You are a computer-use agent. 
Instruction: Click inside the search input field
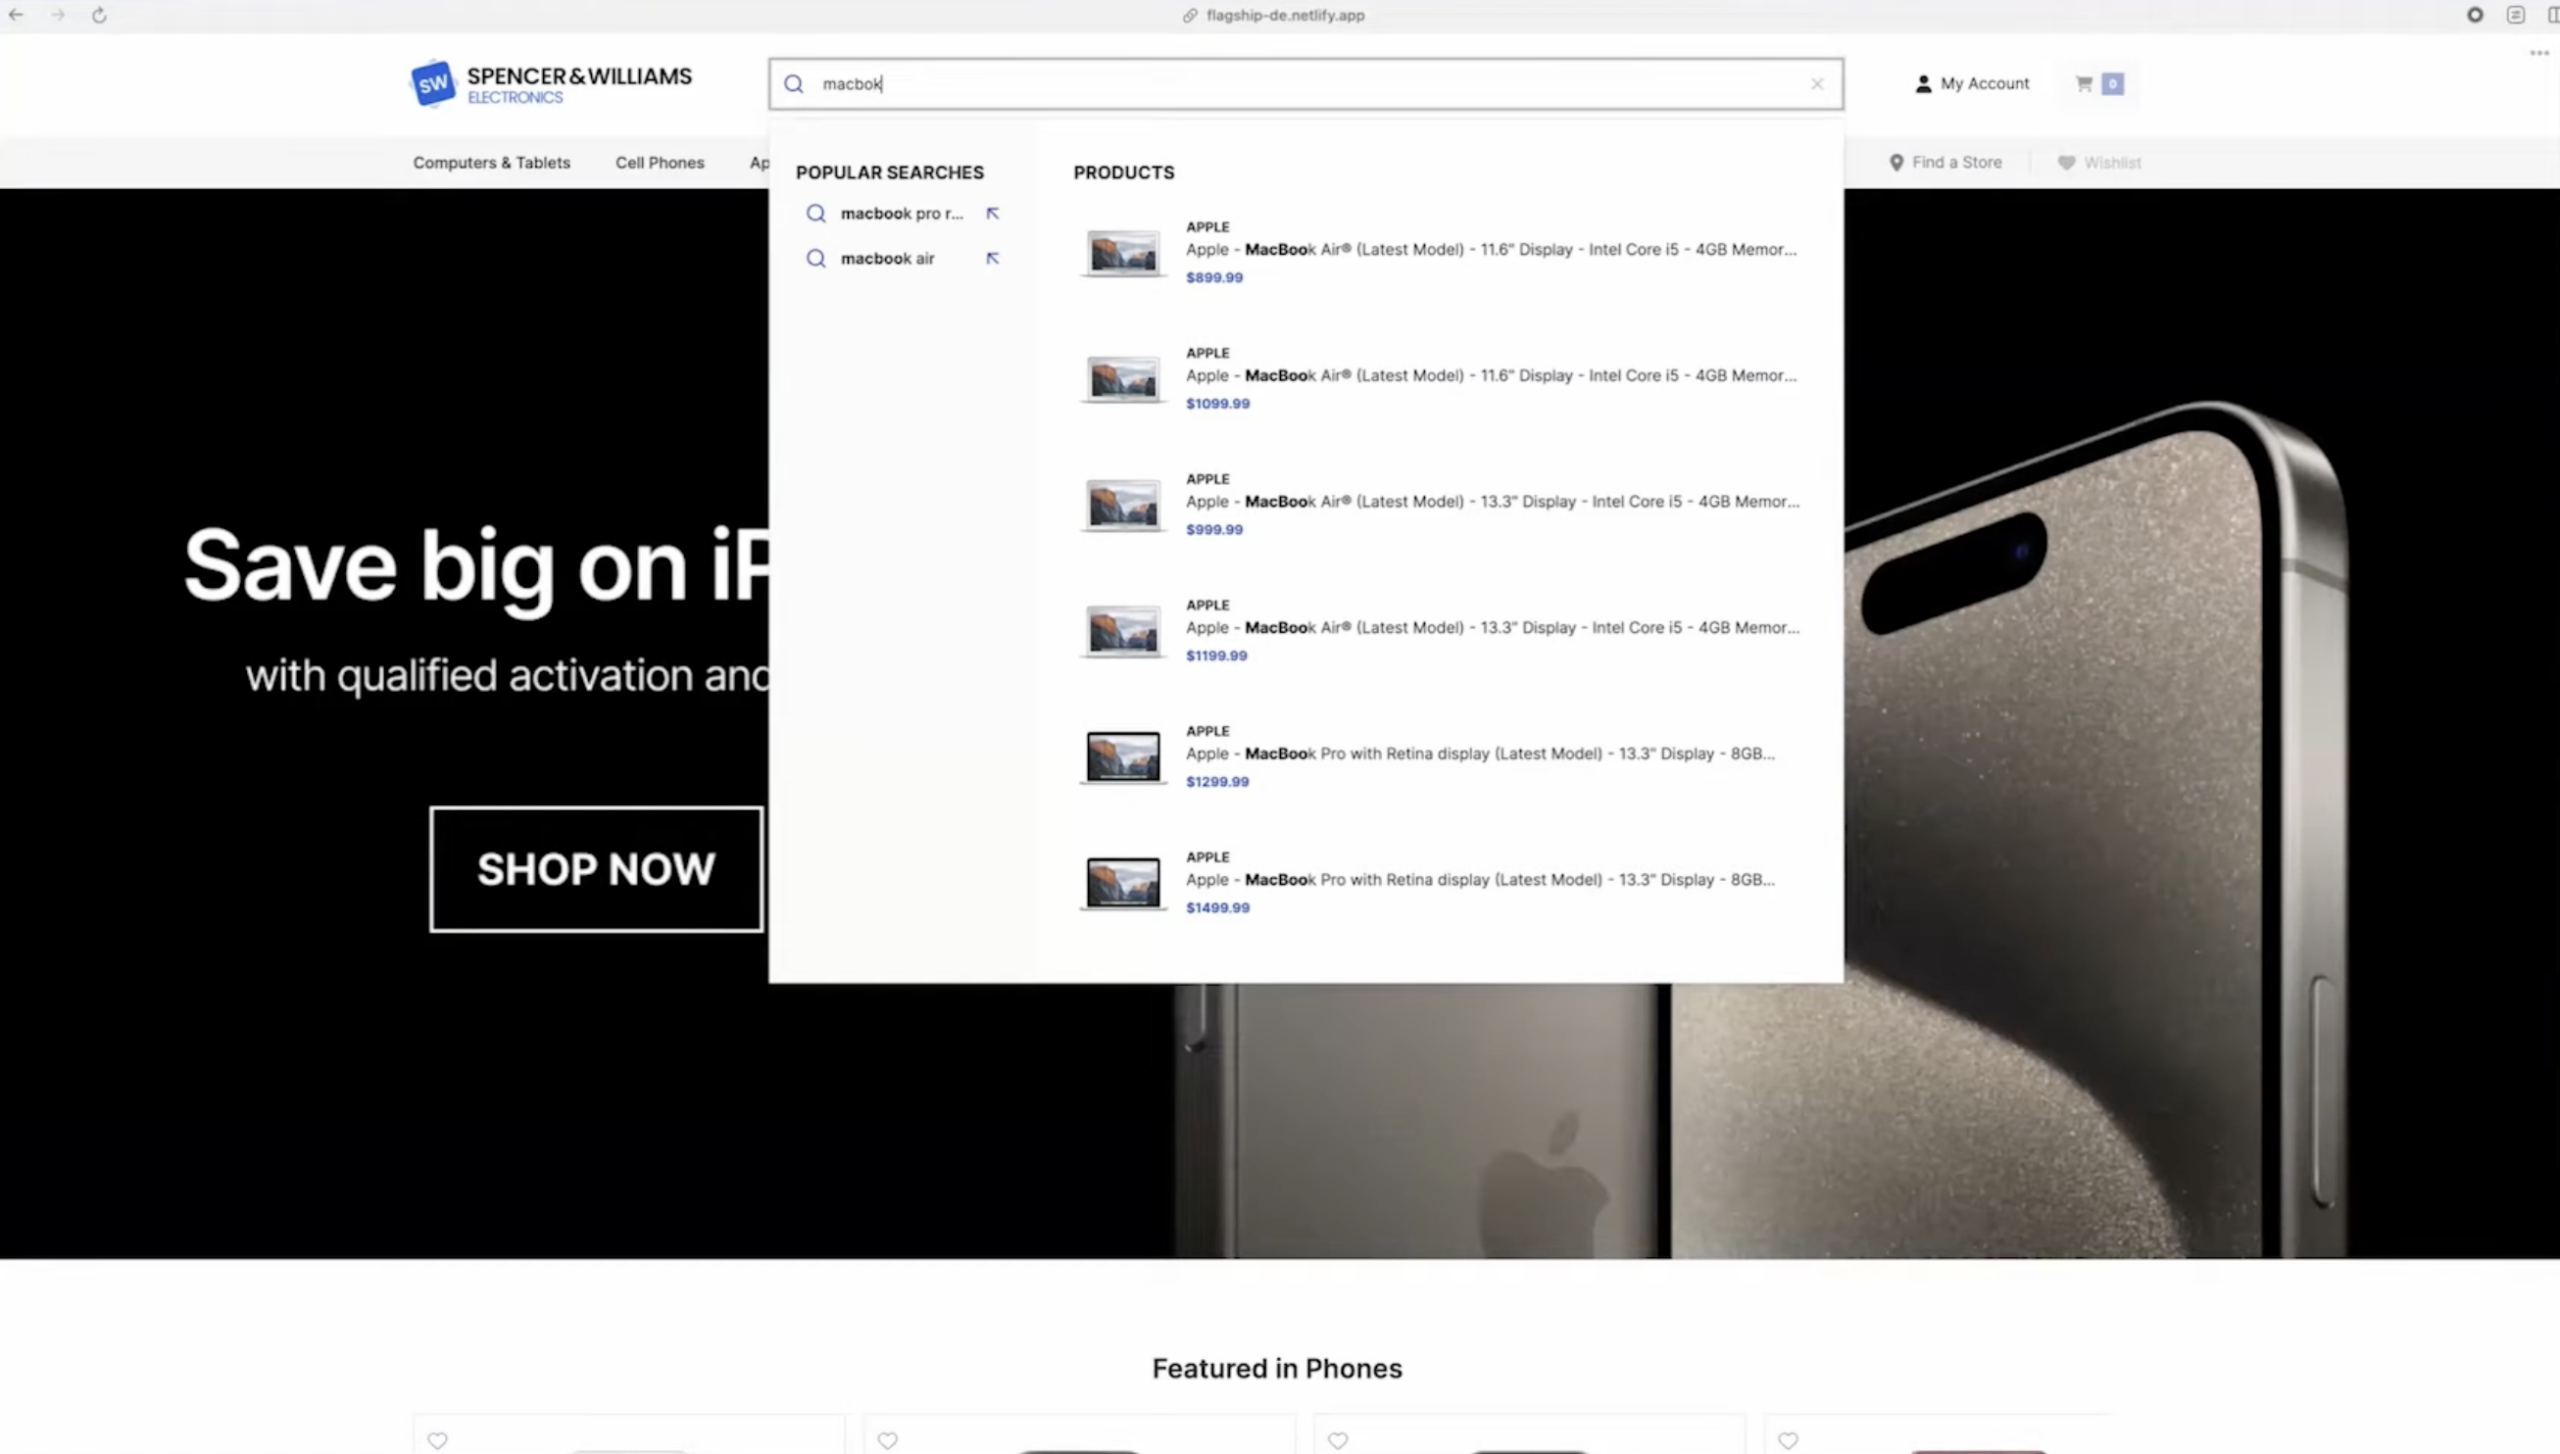tap(1300, 84)
